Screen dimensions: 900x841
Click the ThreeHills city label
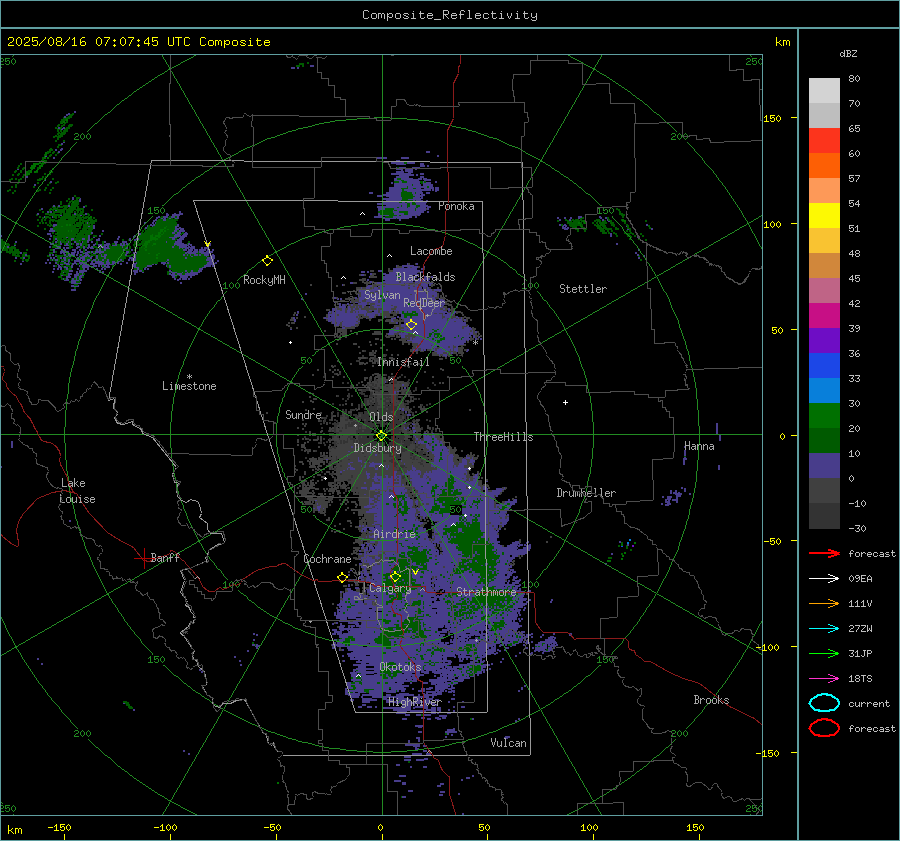coord(503,437)
